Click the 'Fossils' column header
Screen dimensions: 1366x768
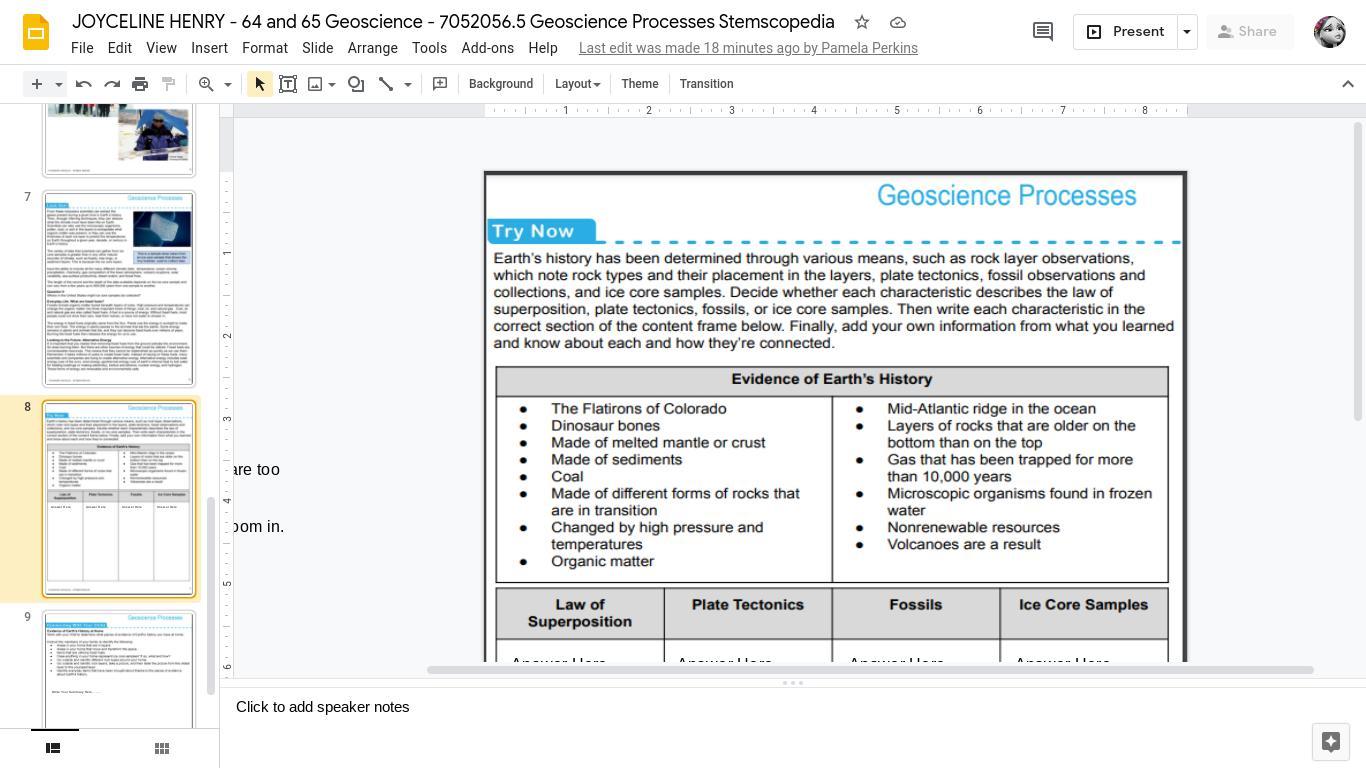pyautogui.click(x=916, y=605)
